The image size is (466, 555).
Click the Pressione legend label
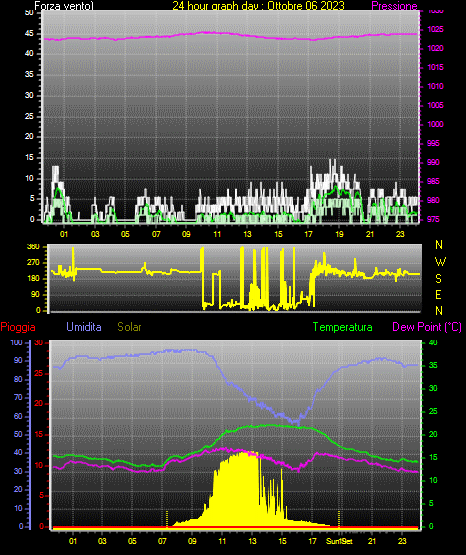[394, 6]
